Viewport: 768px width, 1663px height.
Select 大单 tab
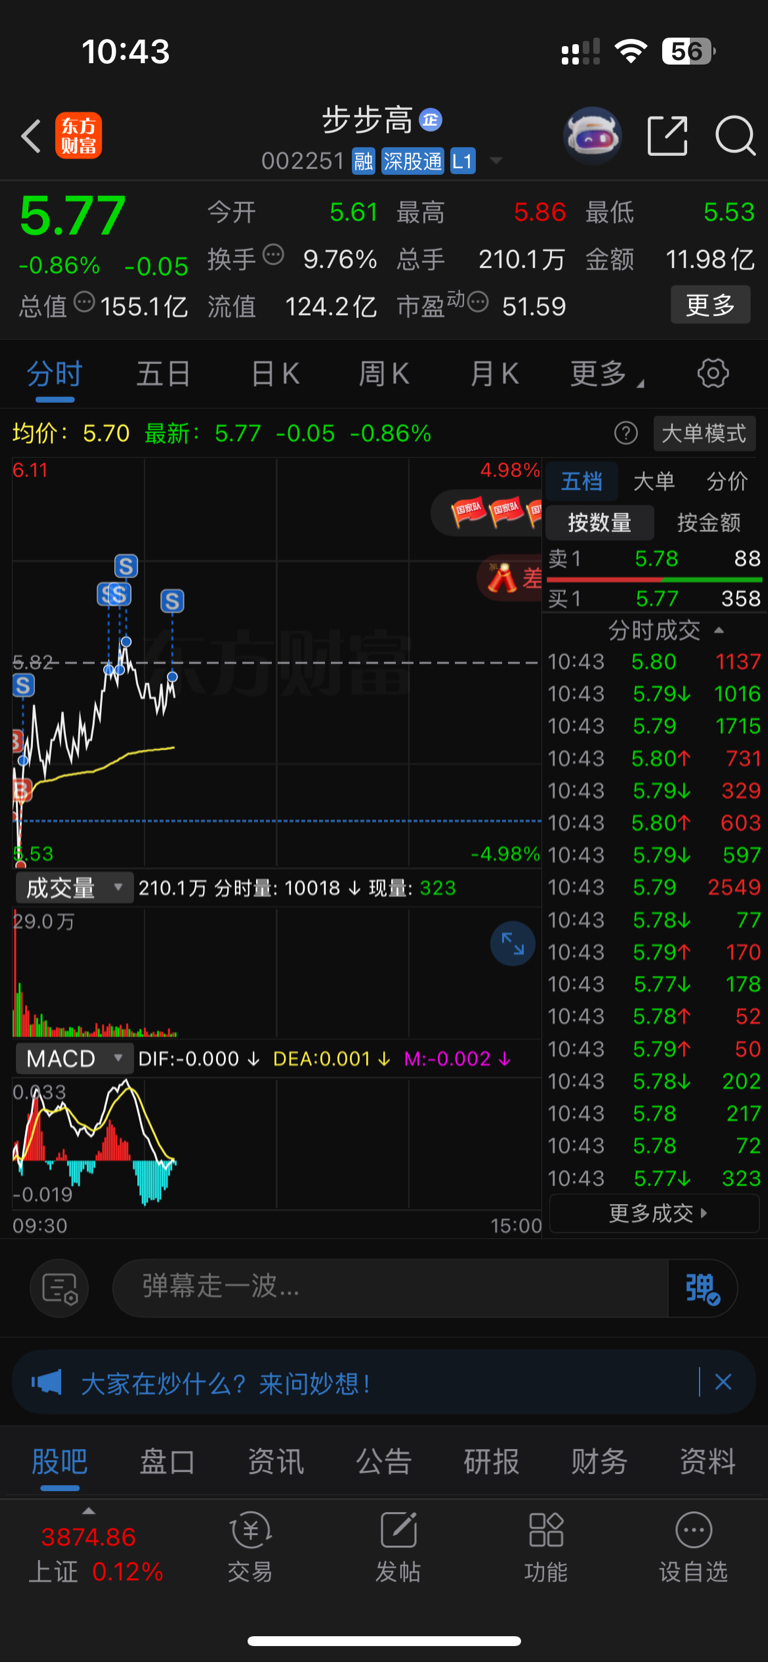[x=654, y=482]
